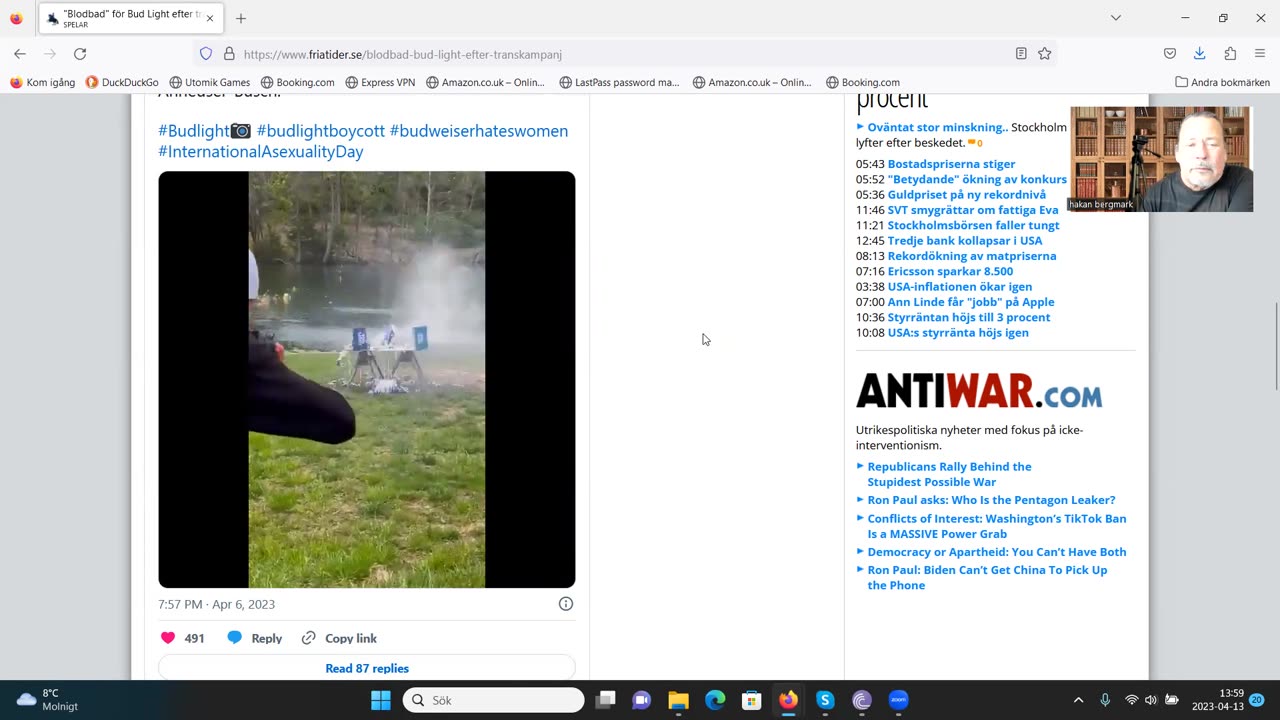The width and height of the screenshot is (1280, 720).
Task: Click the hakan bergmark webcam thumbnail
Action: [1161, 159]
